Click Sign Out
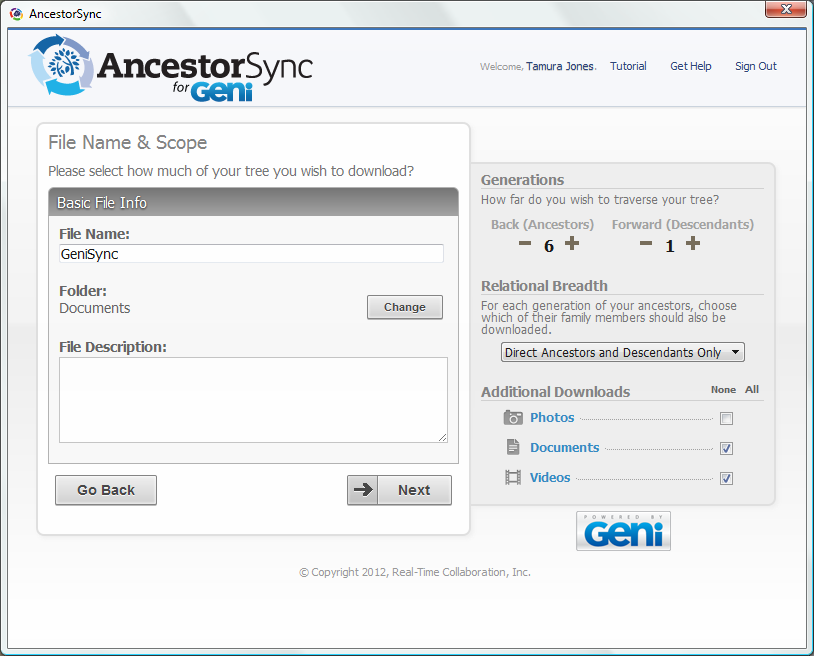Screen dimensions: 814x656 pyautogui.click(x=755, y=66)
